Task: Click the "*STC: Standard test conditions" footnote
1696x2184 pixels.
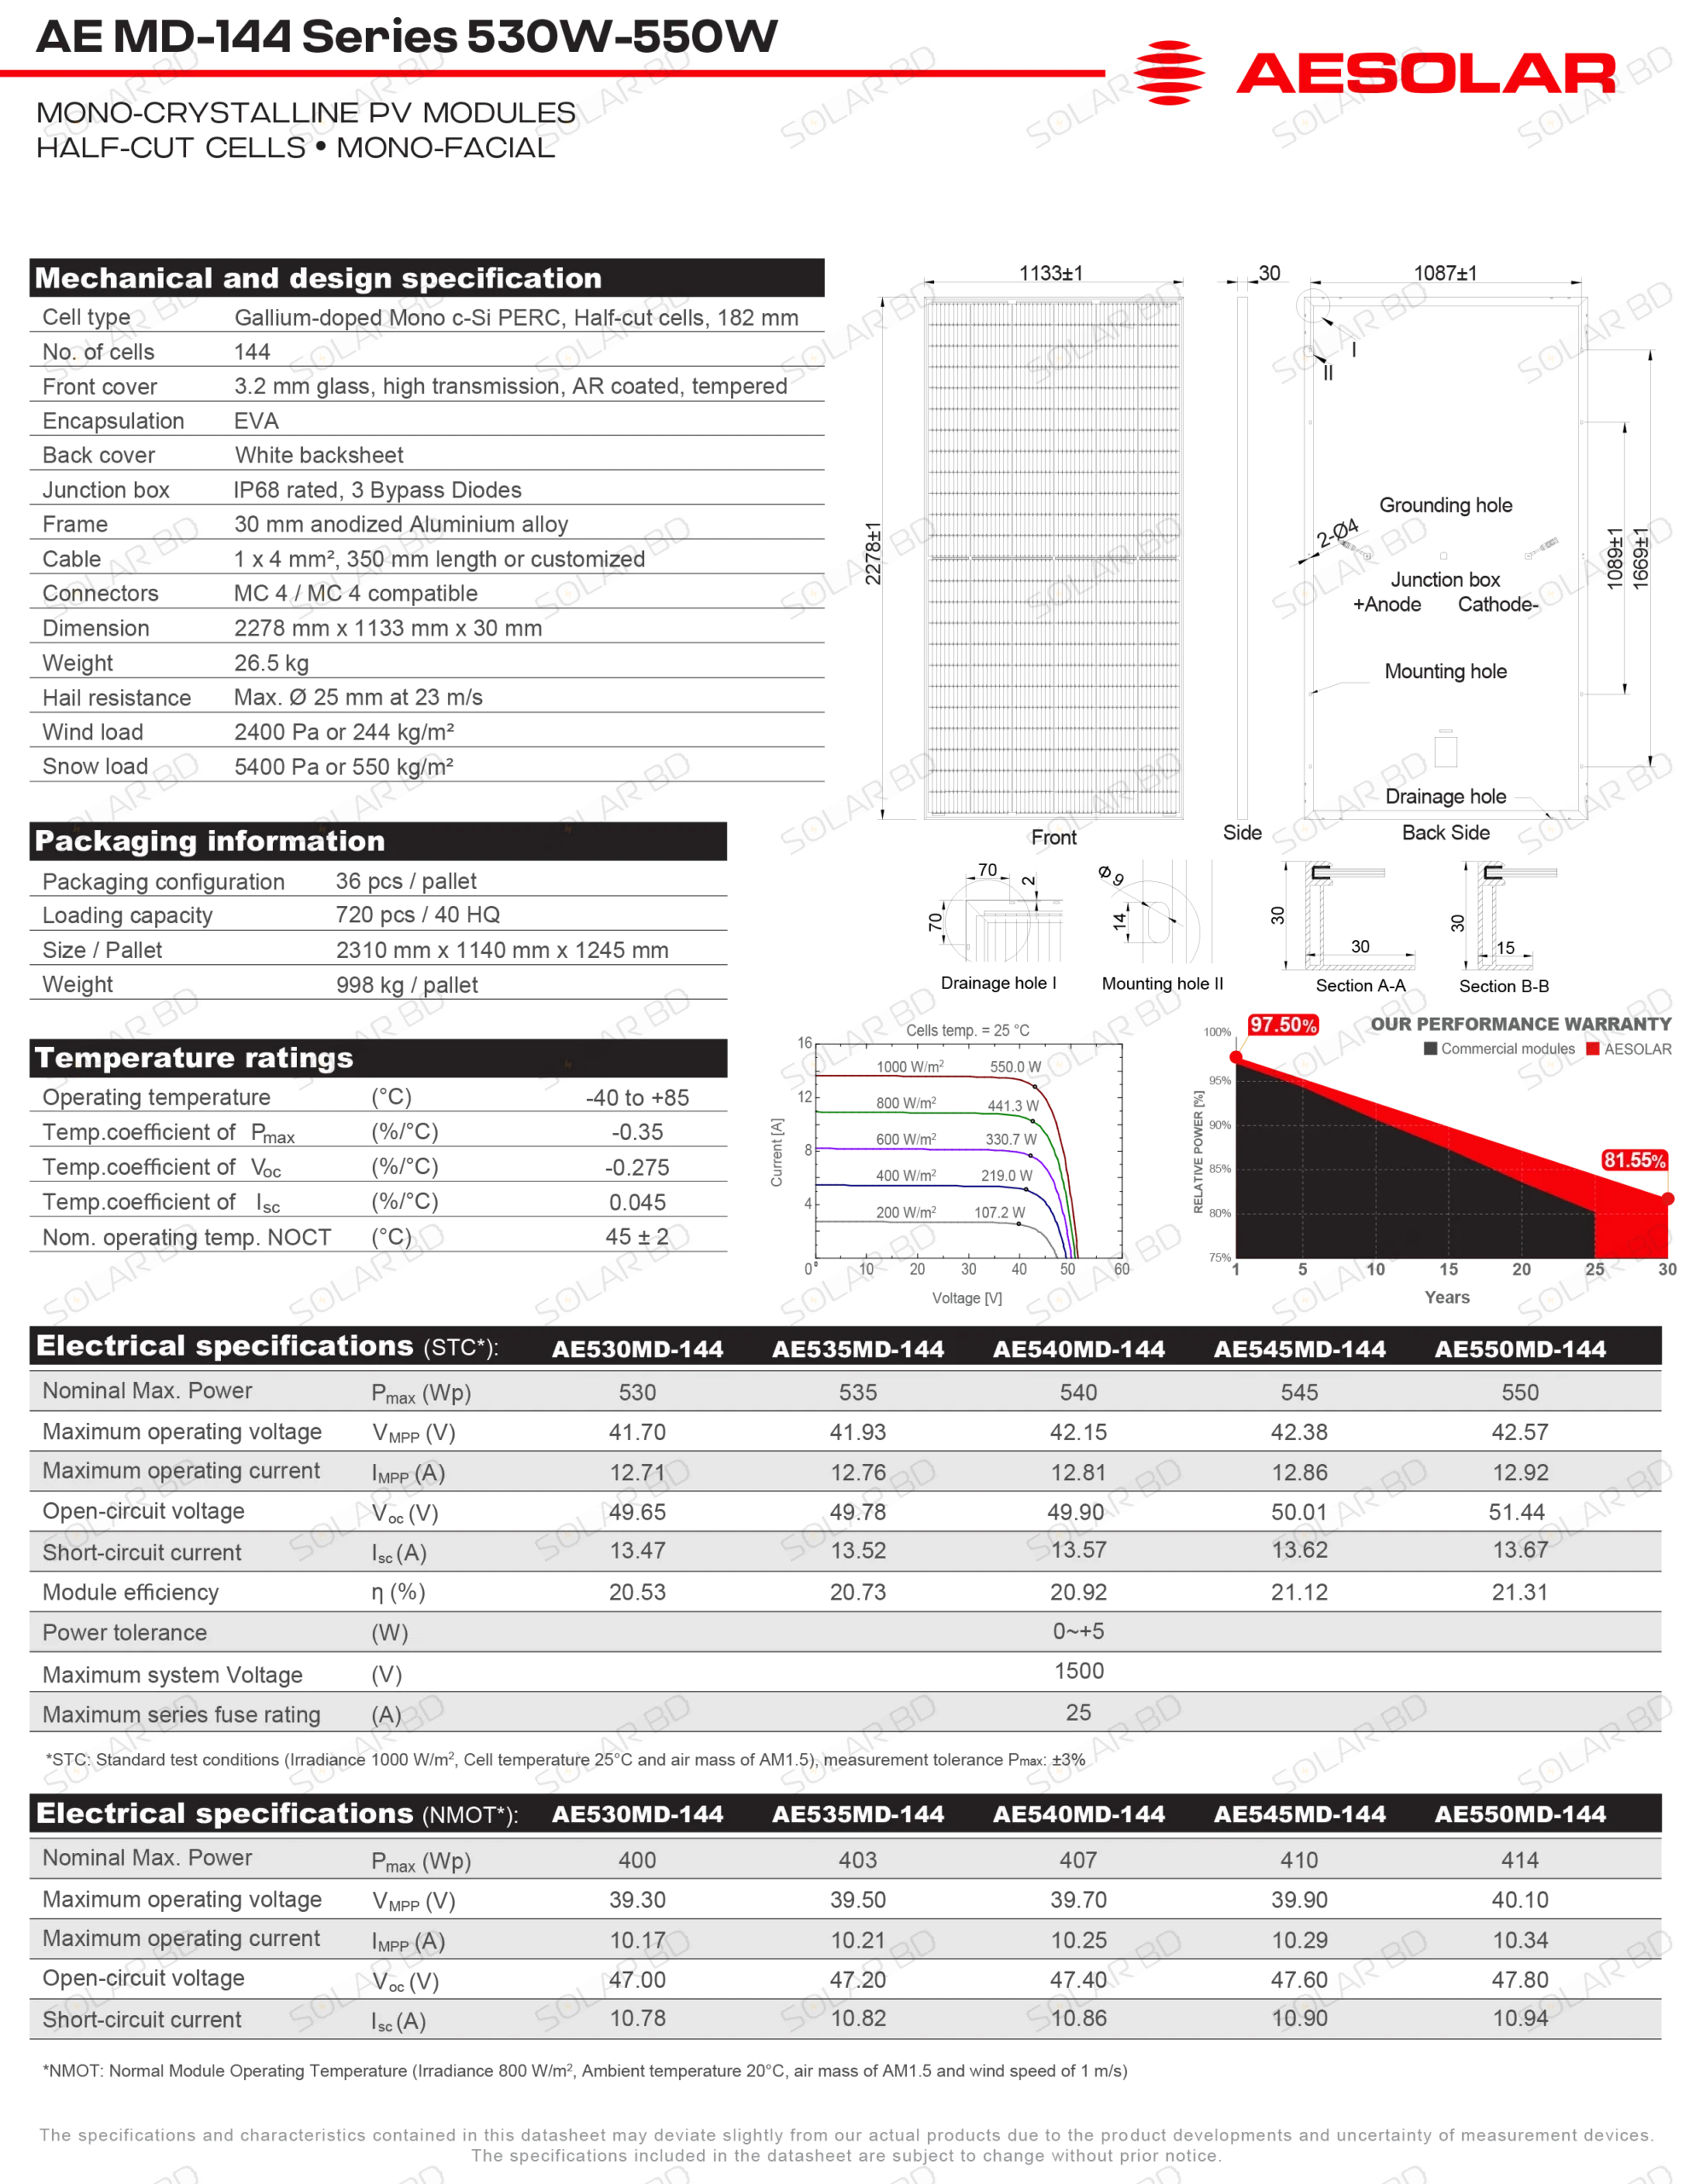Action: (565, 1760)
